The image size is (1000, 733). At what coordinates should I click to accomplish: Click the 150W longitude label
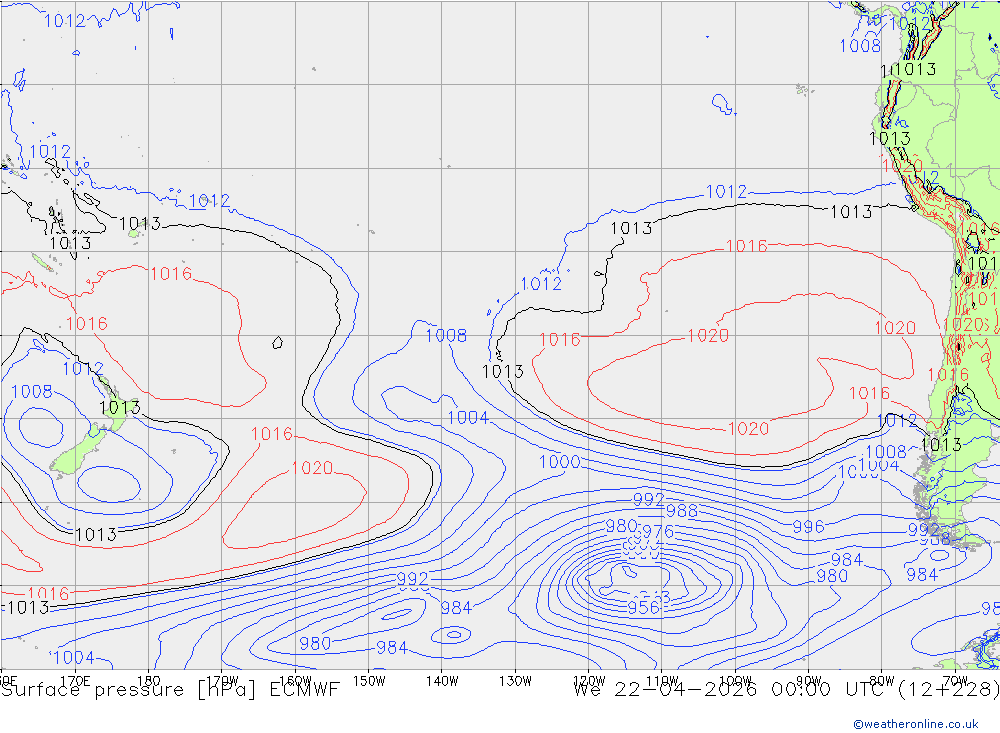coord(369,681)
